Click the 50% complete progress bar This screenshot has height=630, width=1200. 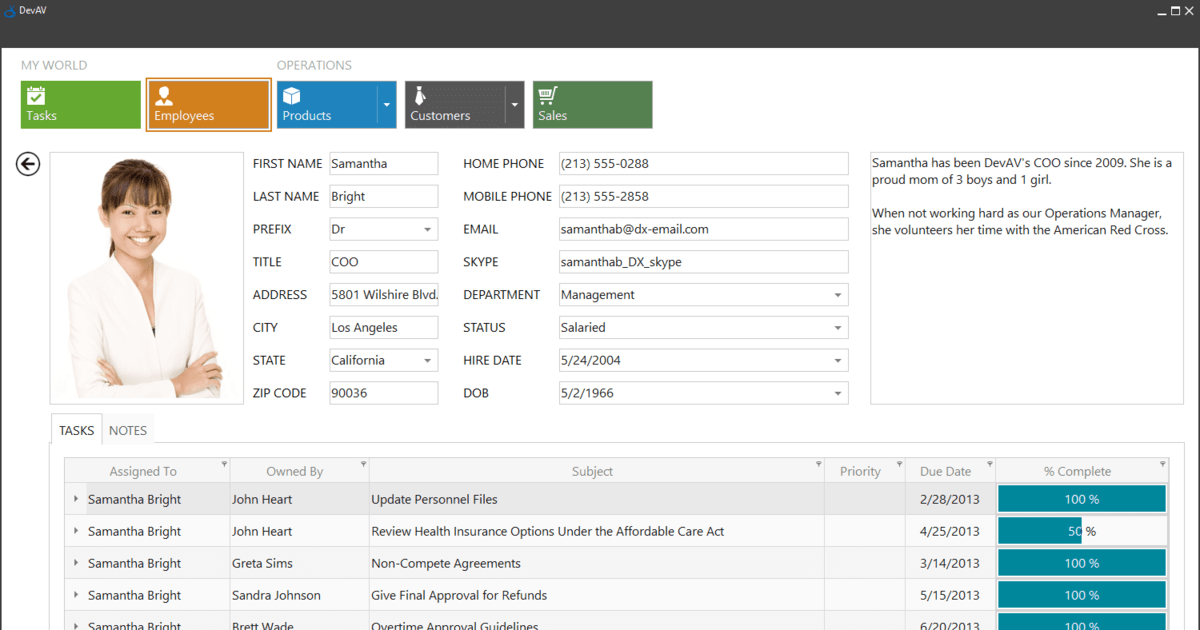(1080, 531)
